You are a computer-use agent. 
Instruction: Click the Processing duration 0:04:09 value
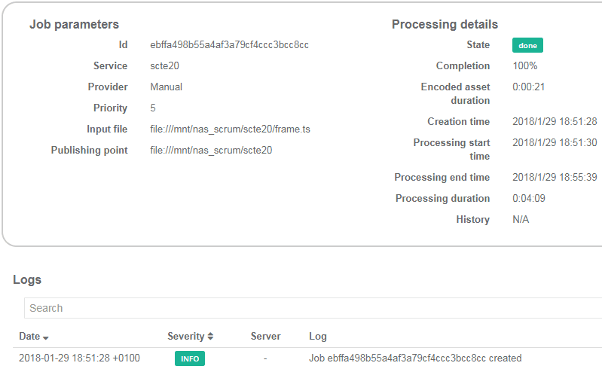pos(529,199)
